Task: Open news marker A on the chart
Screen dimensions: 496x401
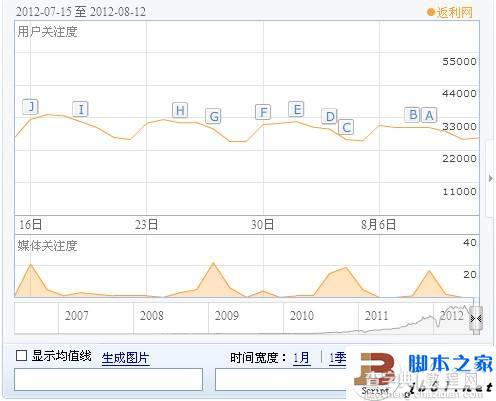Action: [x=429, y=115]
